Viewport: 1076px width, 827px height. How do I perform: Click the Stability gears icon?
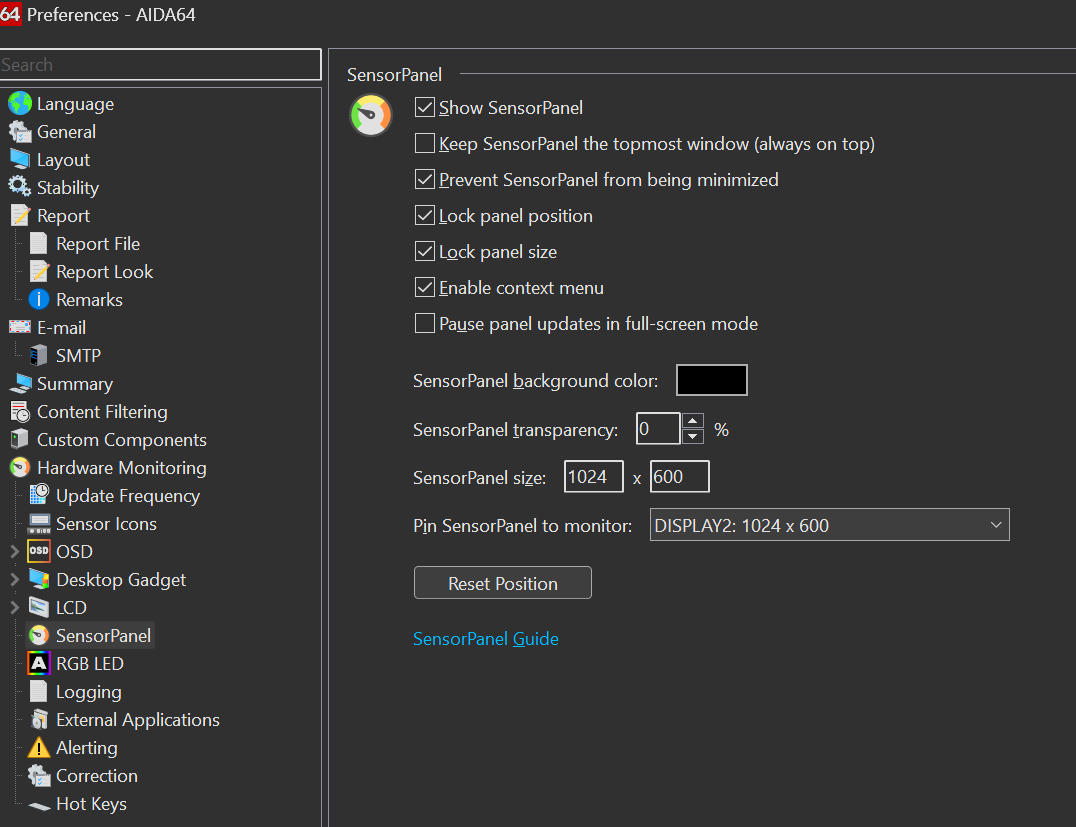pos(19,188)
